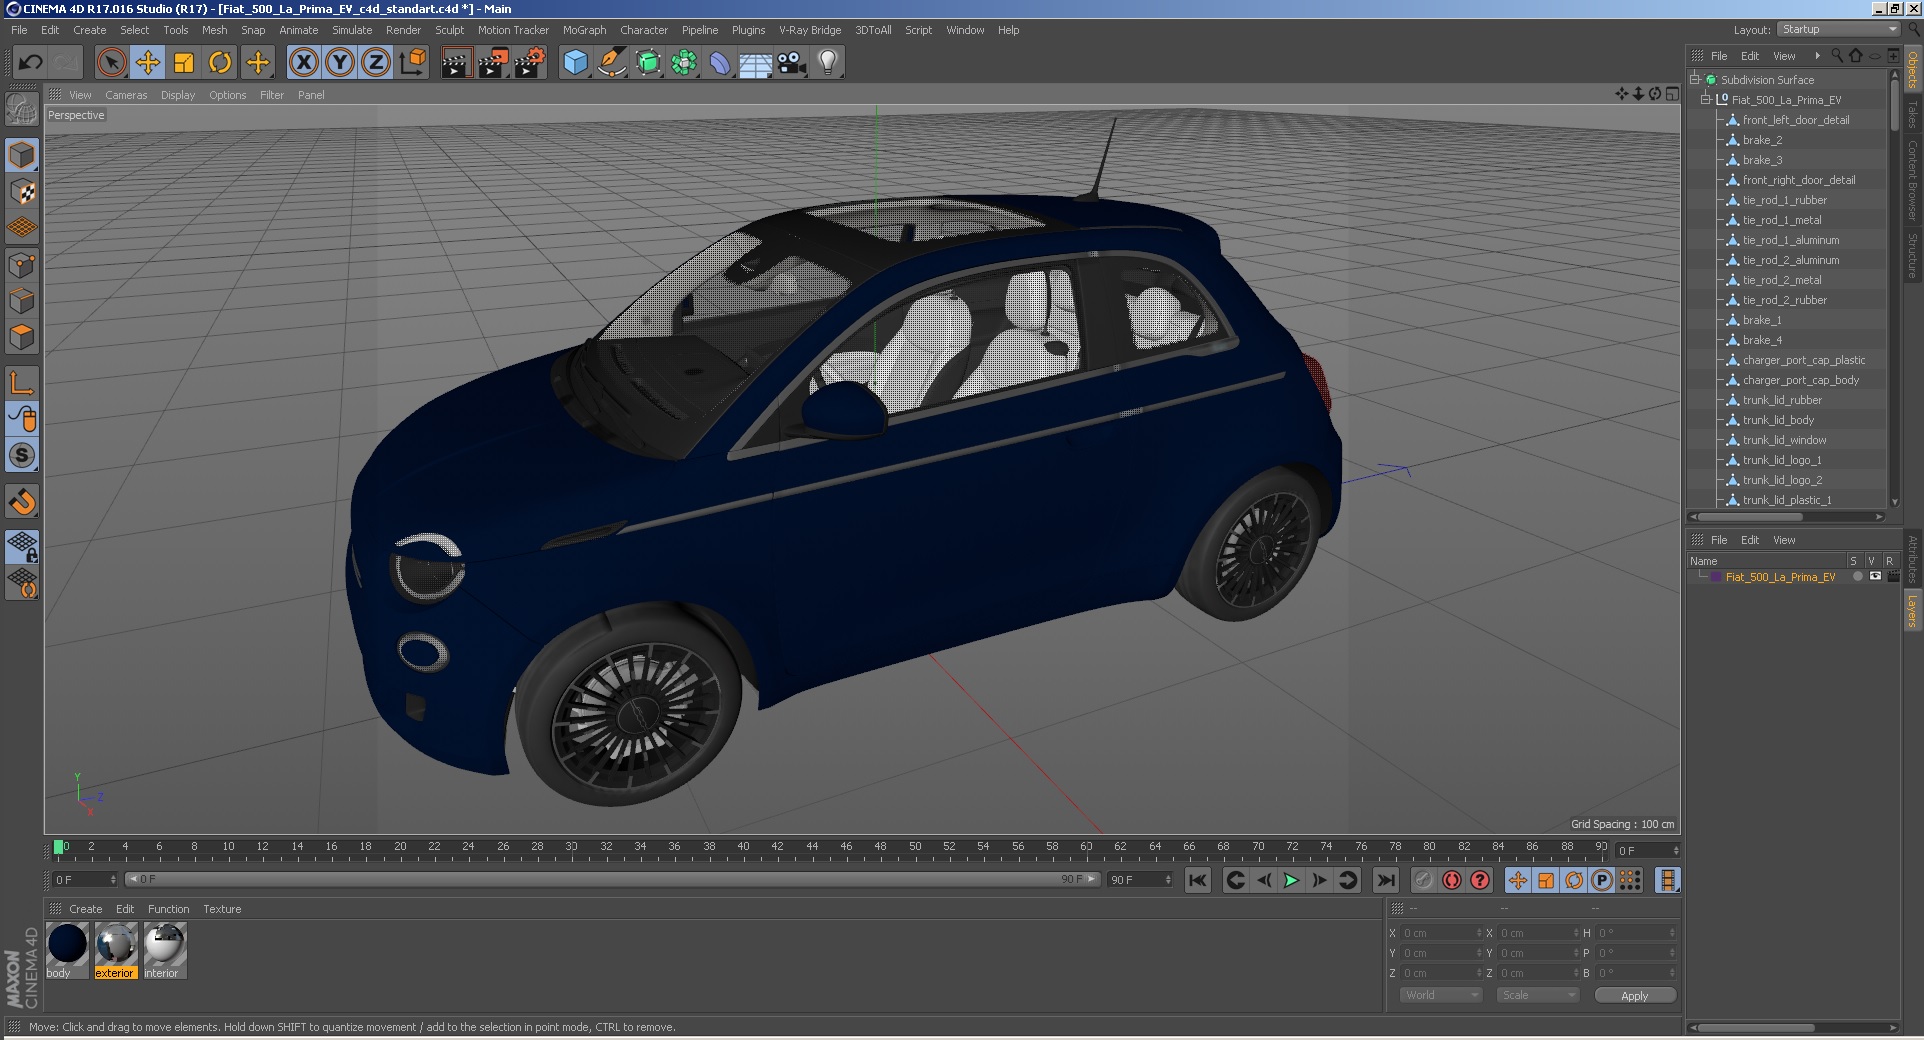This screenshot has height=1040, width=1924.
Task: Open the Simulate menu
Action: (352, 30)
